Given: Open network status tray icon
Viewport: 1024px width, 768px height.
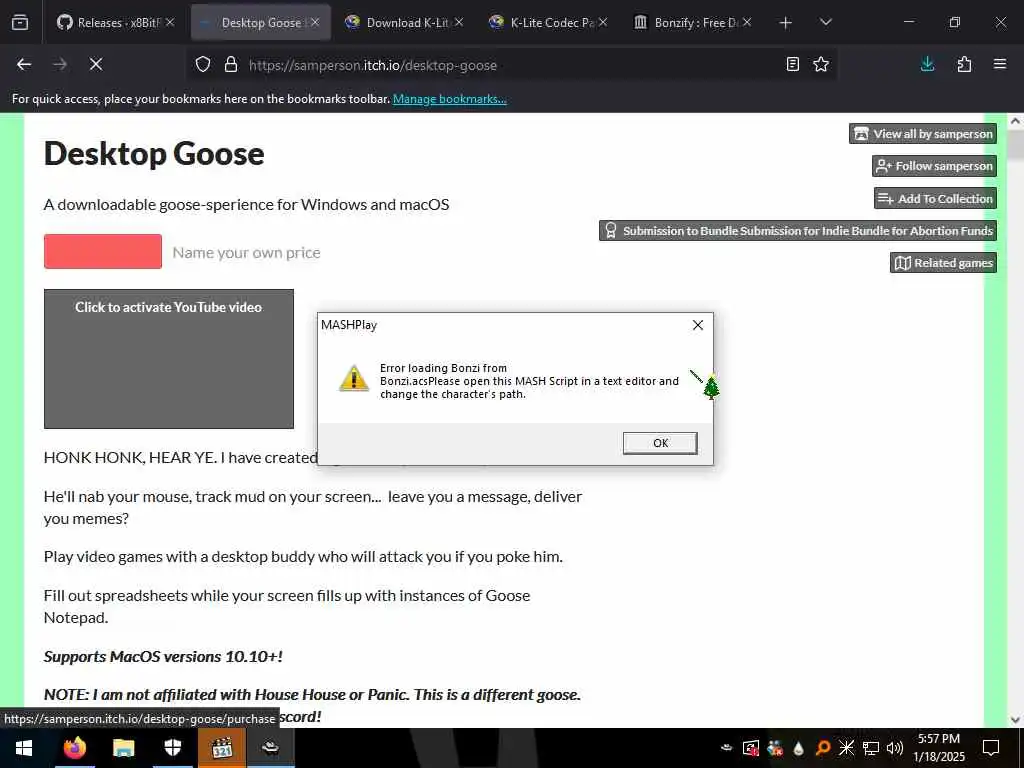Looking at the screenshot, I should [x=871, y=748].
